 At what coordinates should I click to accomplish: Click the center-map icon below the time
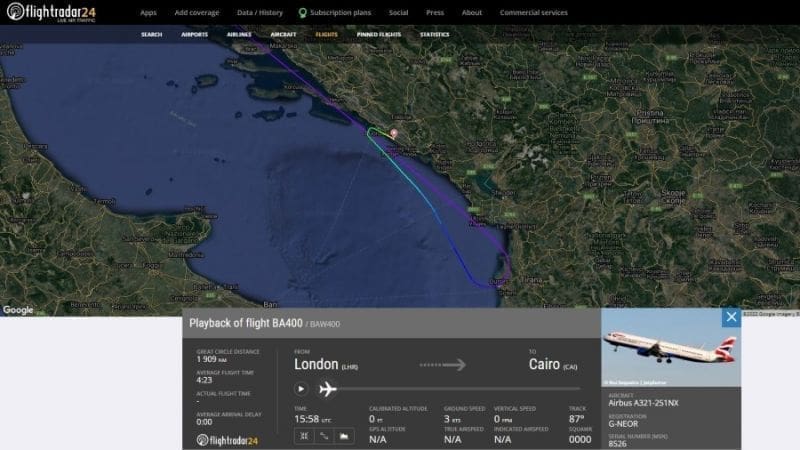tap(304, 436)
